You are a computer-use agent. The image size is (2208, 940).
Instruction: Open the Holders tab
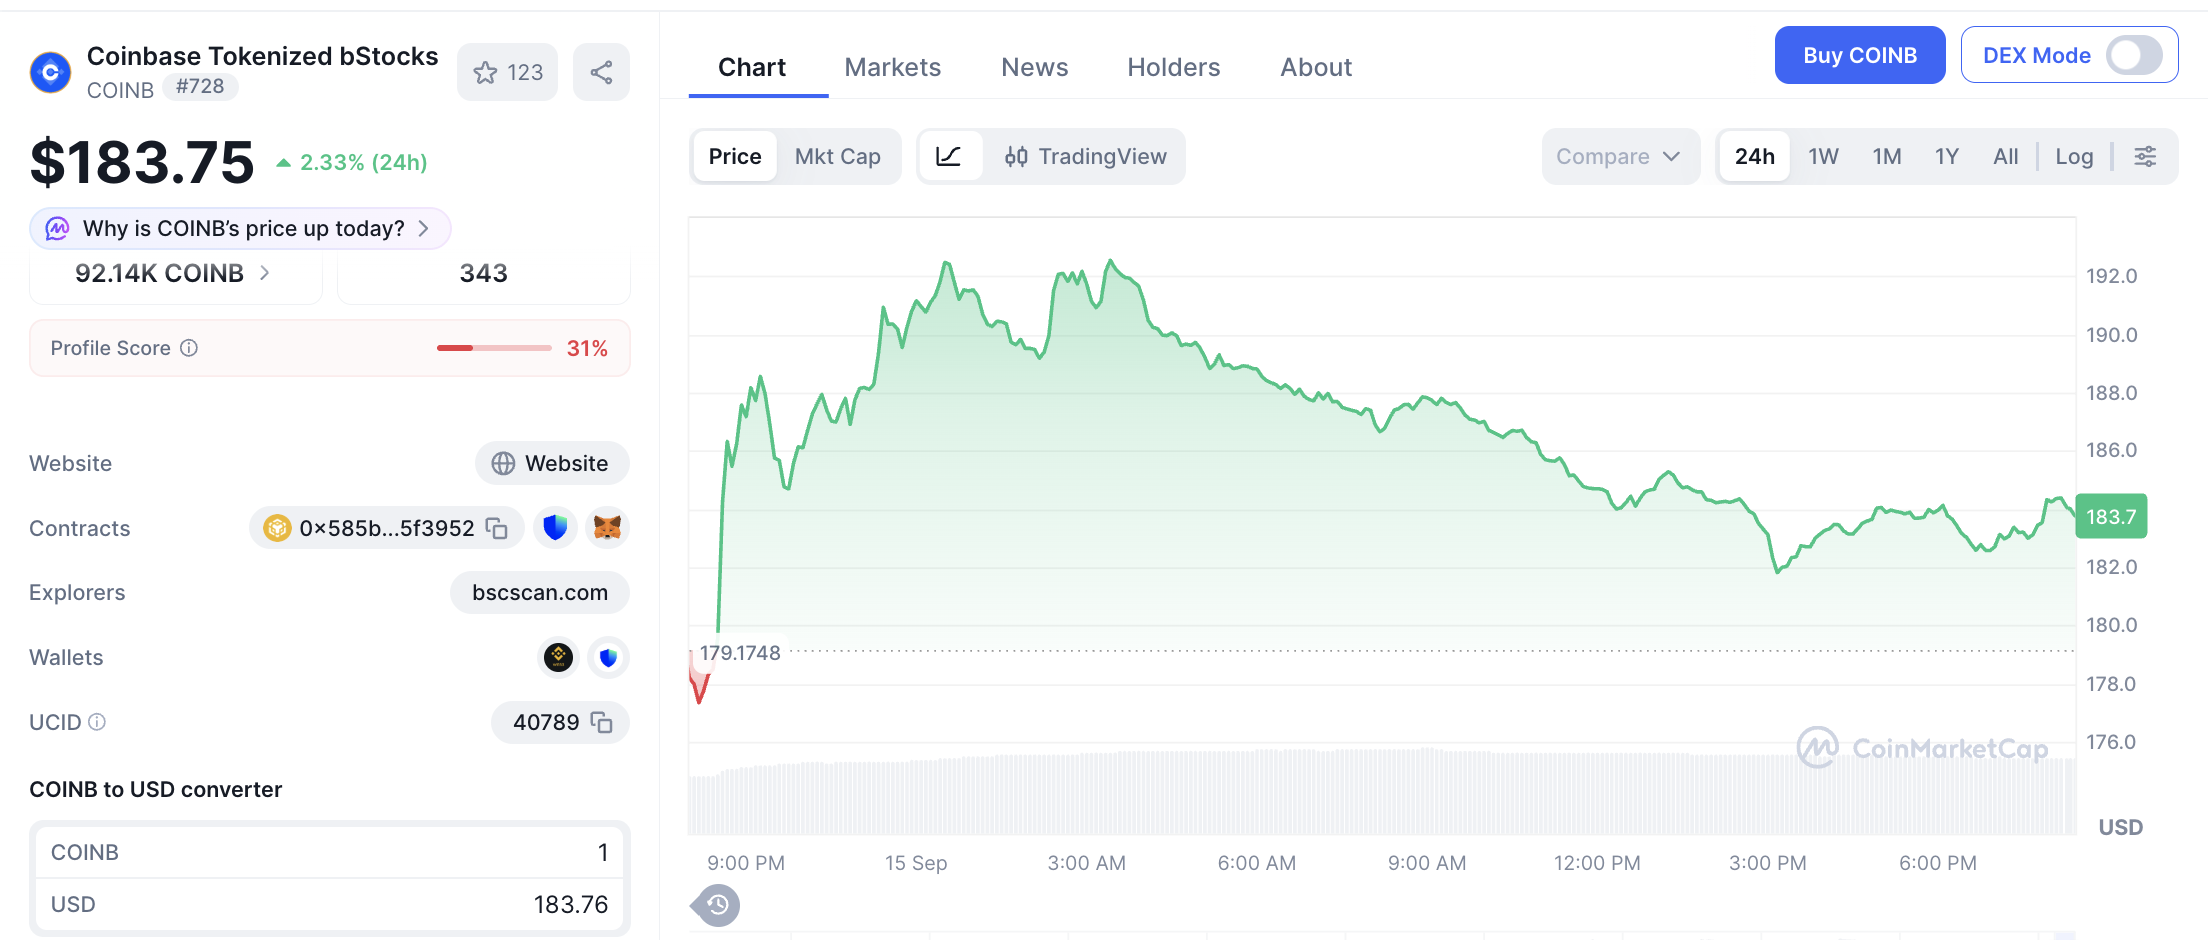[x=1173, y=67]
